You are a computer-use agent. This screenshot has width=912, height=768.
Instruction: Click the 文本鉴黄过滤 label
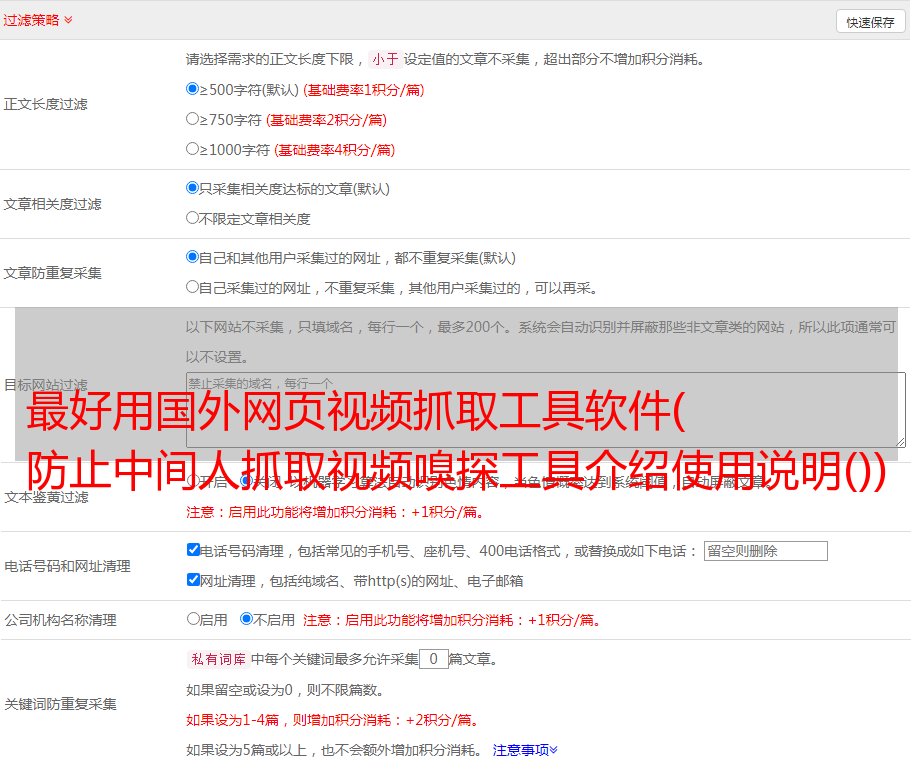pos(47,497)
